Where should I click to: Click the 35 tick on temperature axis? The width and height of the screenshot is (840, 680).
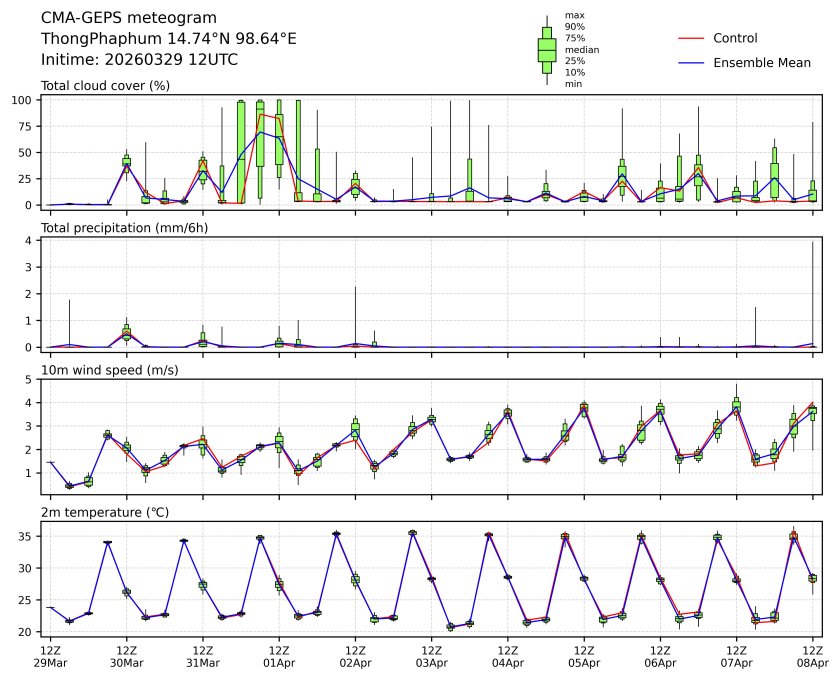click(x=29, y=536)
